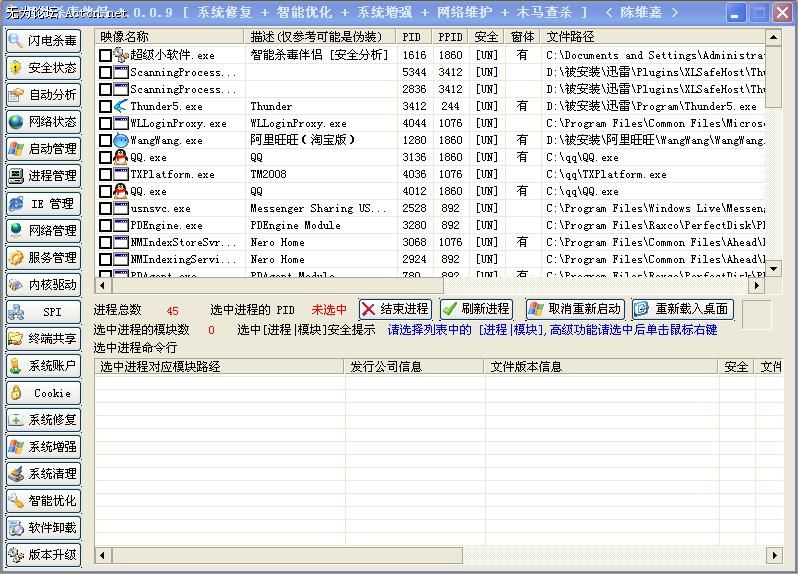Click 阿里旺旺(淘宝版) description cell
The height and width of the screenshot is (574, 798).
pyautogui.click(x=302, y=140)
